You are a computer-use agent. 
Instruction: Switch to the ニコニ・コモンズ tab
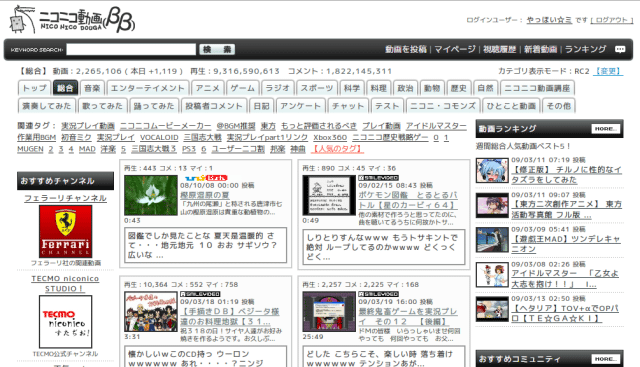tap(443, 106)
